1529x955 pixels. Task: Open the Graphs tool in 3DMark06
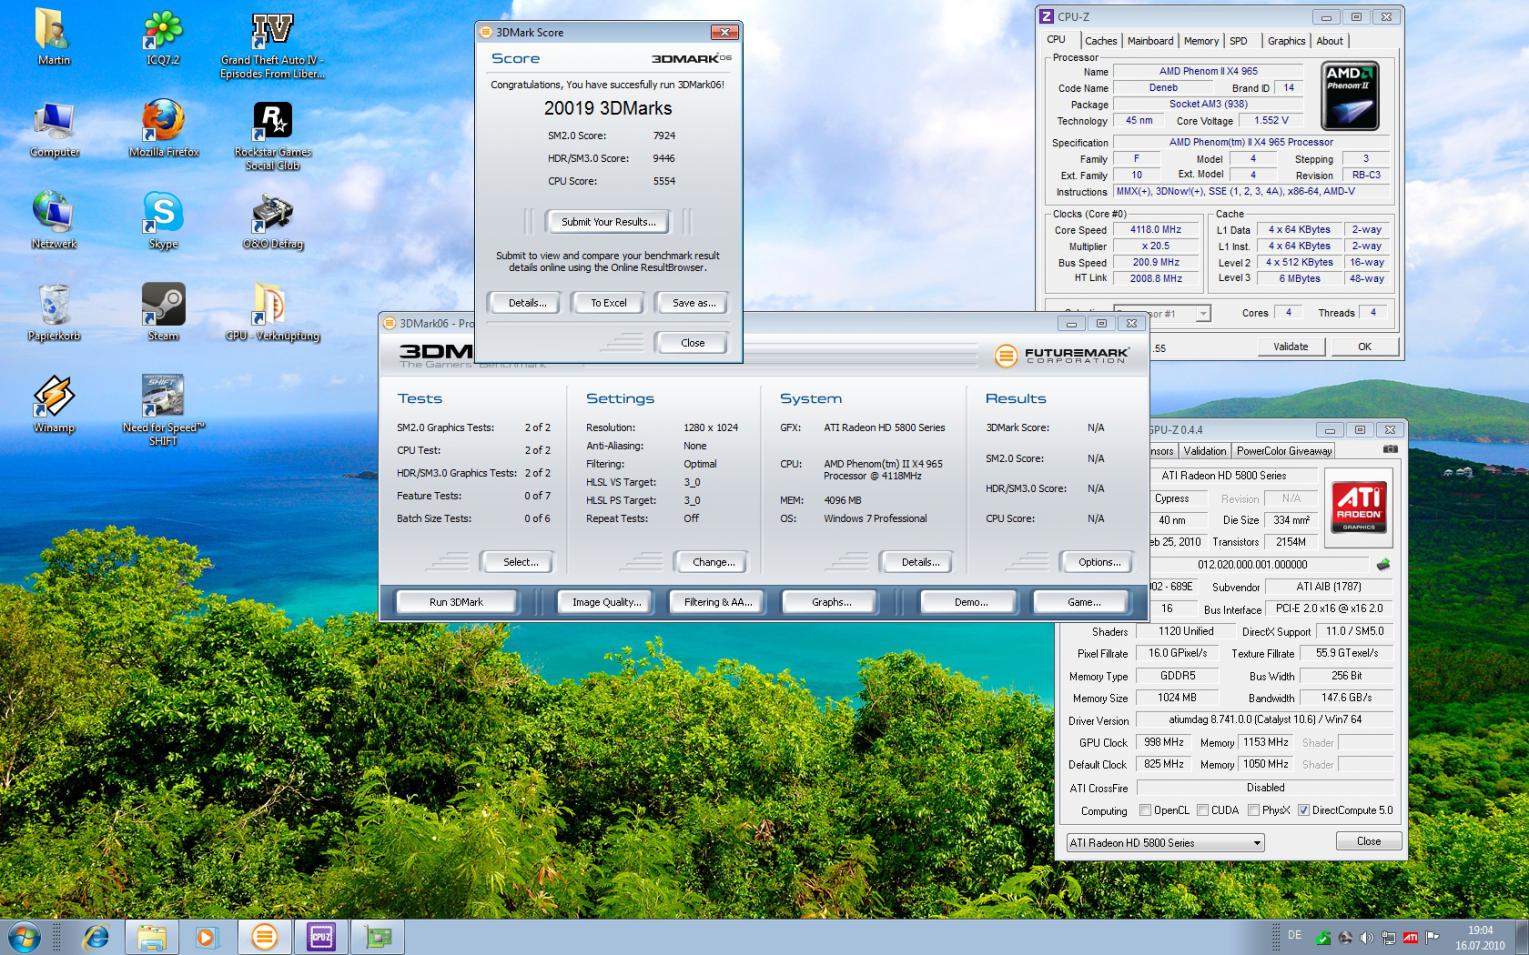pos(831,602)
